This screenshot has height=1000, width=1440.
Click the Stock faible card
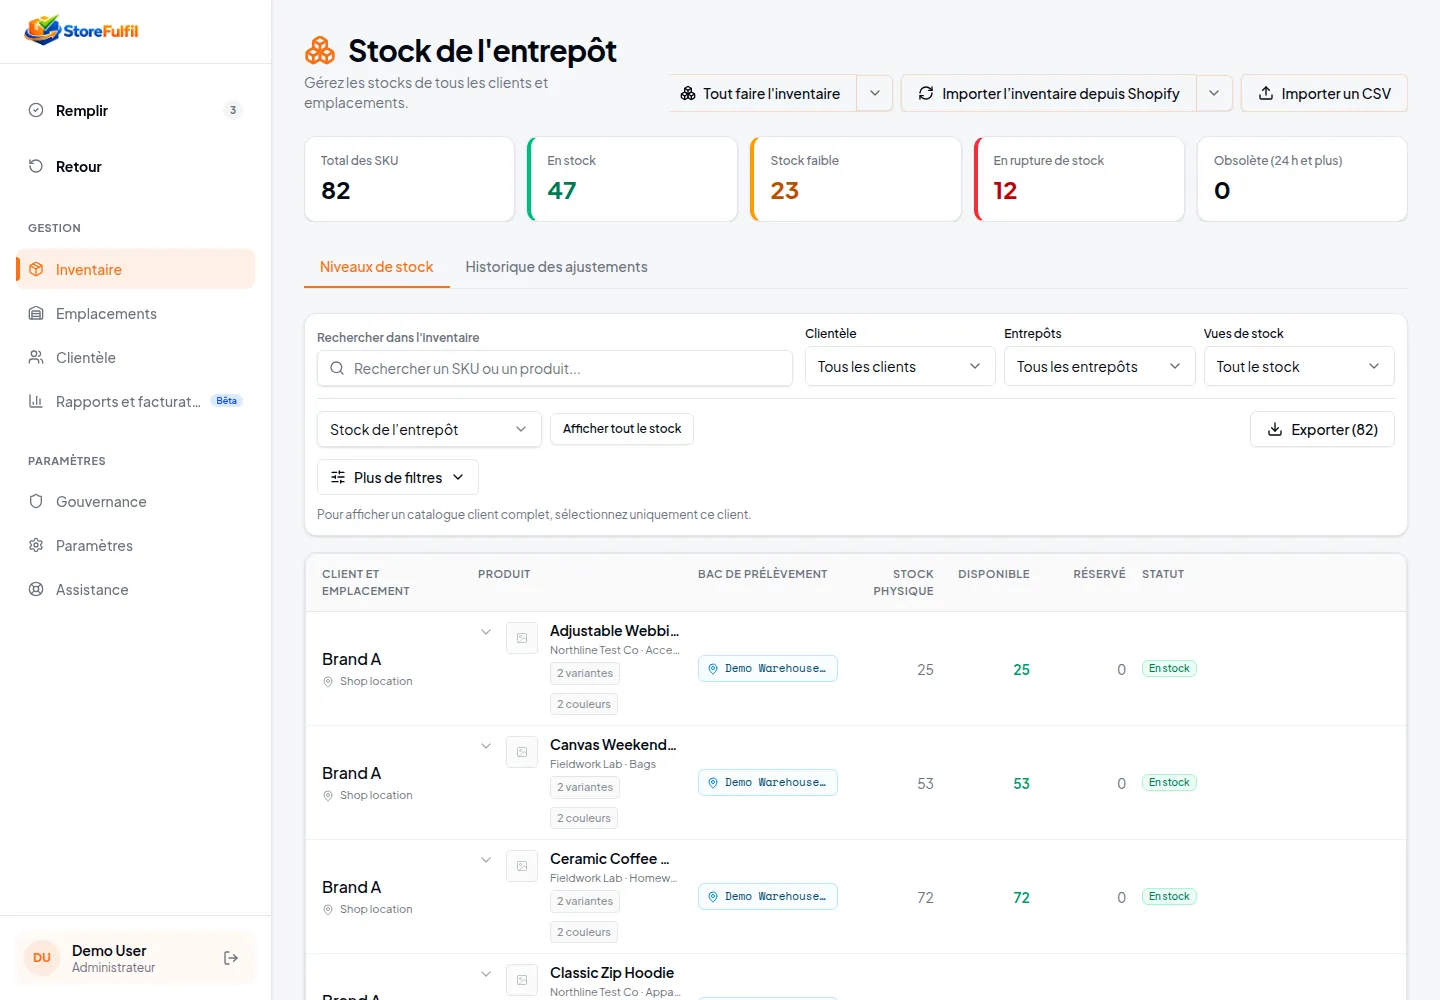pos(855,179)
